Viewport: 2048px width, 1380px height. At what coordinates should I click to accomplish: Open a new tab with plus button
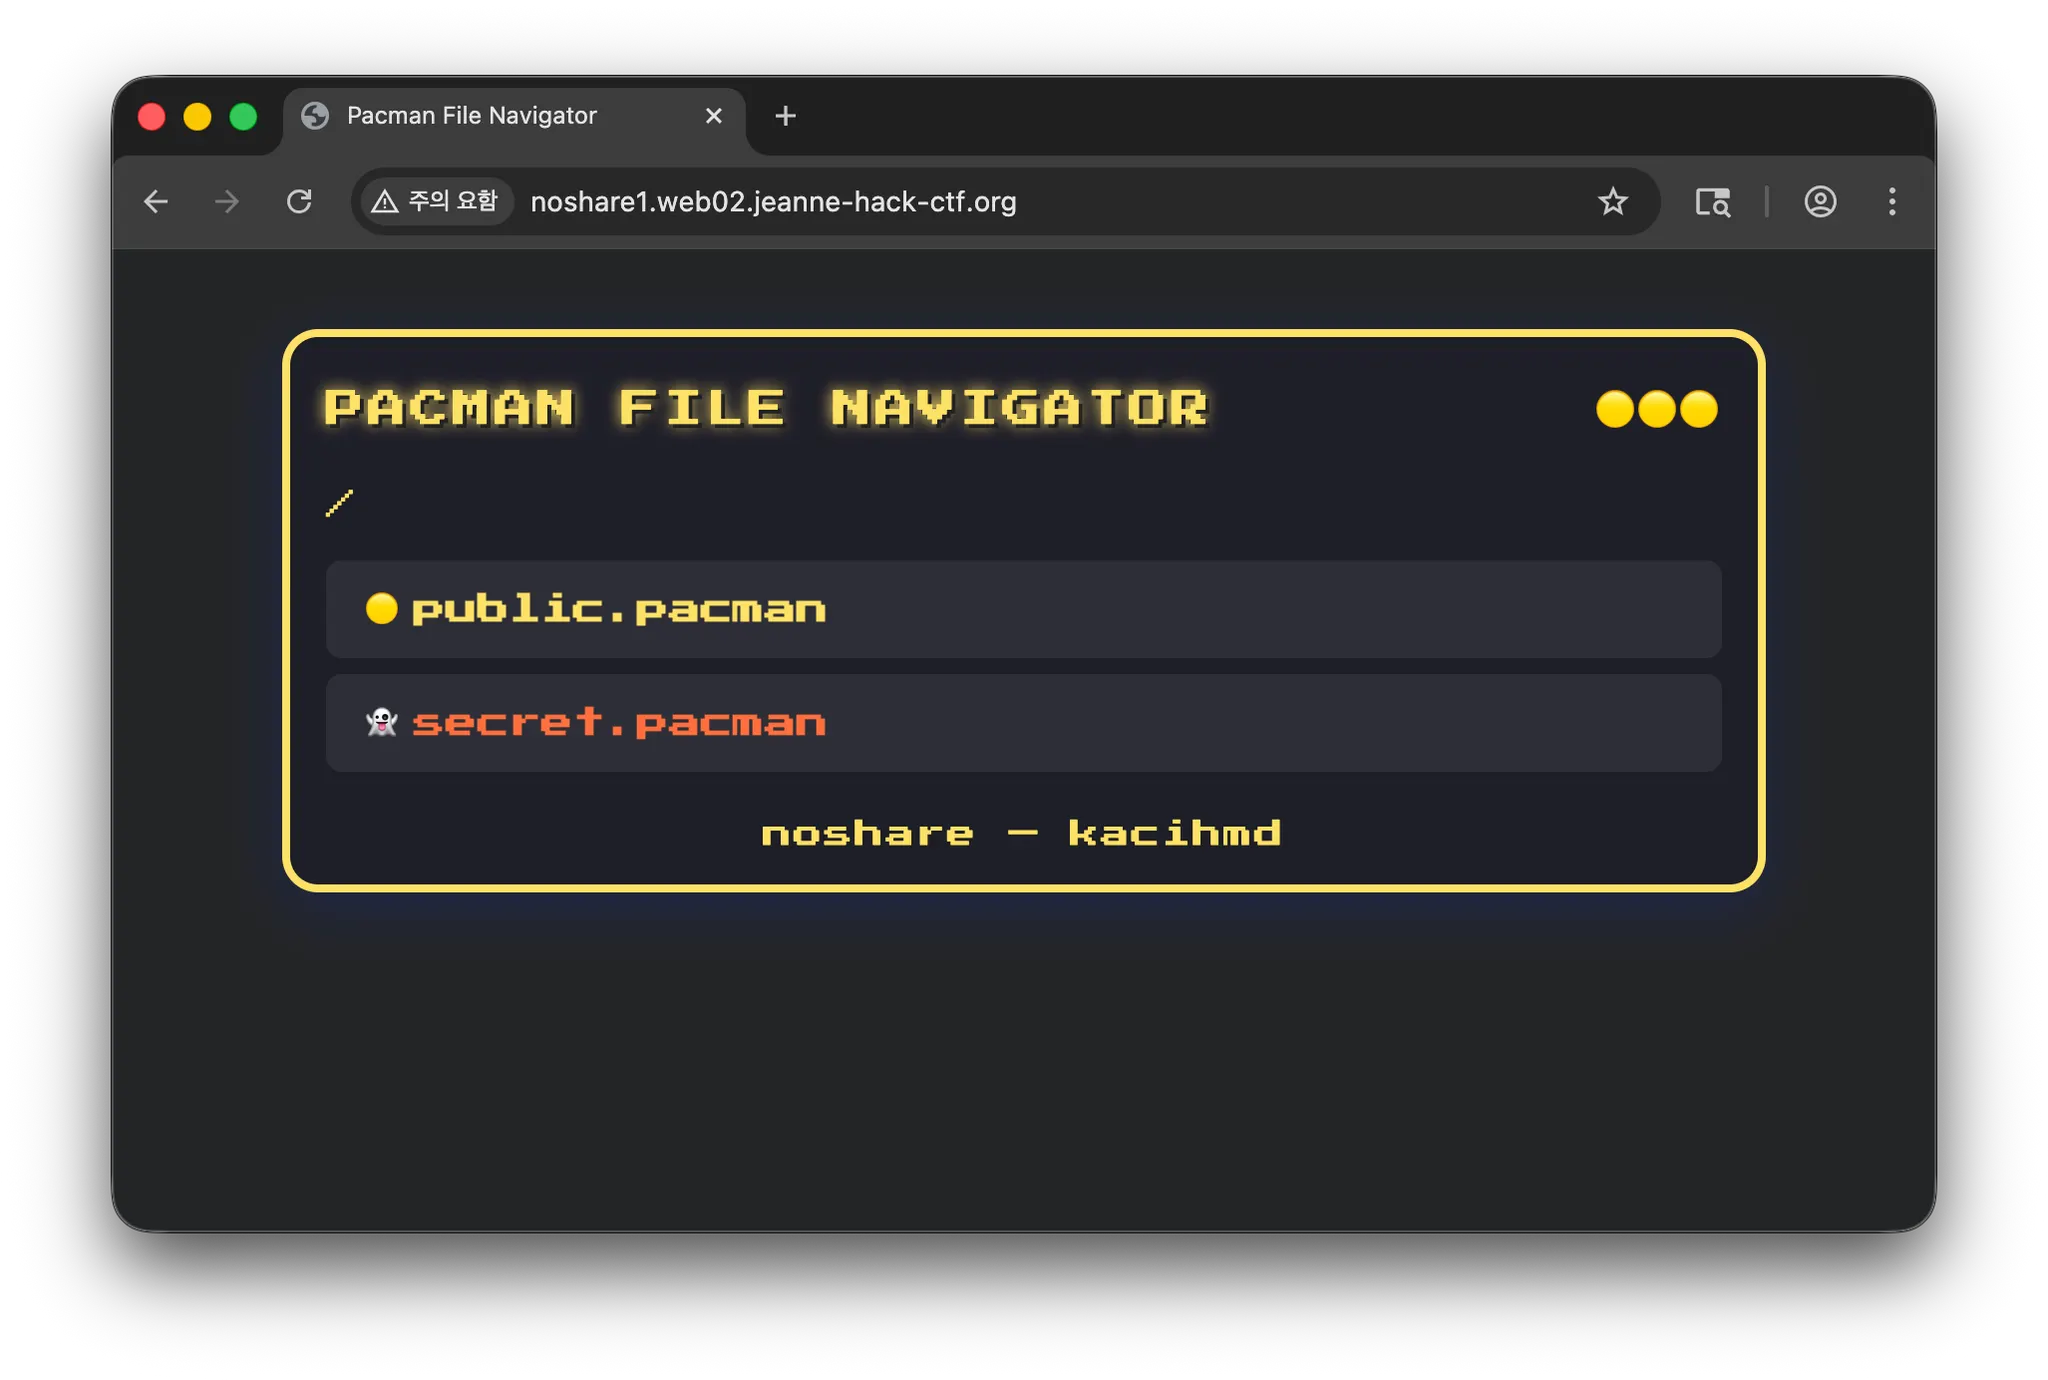[x=785, y=116]
